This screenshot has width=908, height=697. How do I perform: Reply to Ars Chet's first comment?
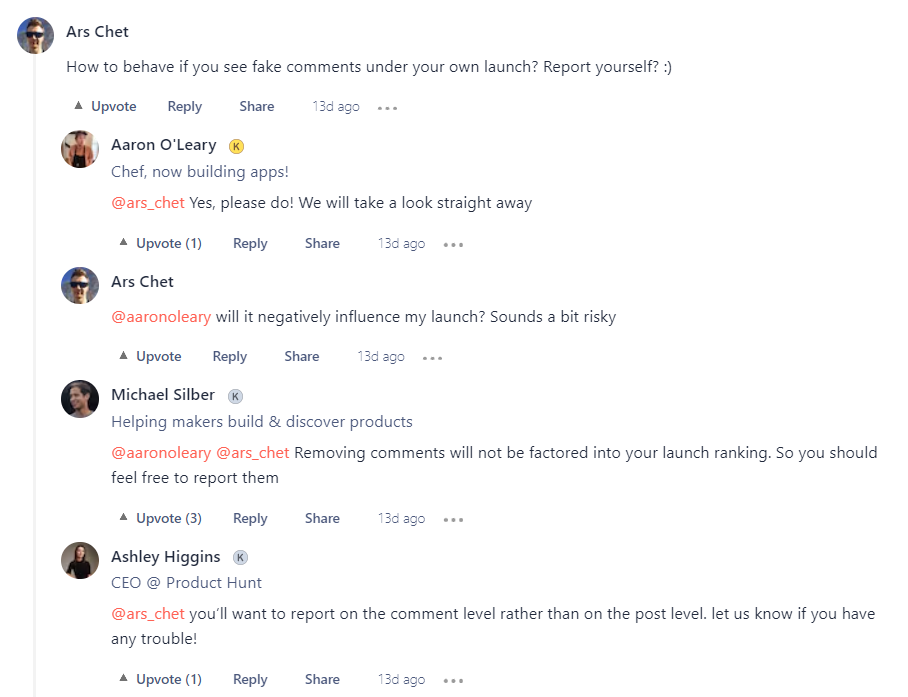pyautogui.click(x=185, y=106)
